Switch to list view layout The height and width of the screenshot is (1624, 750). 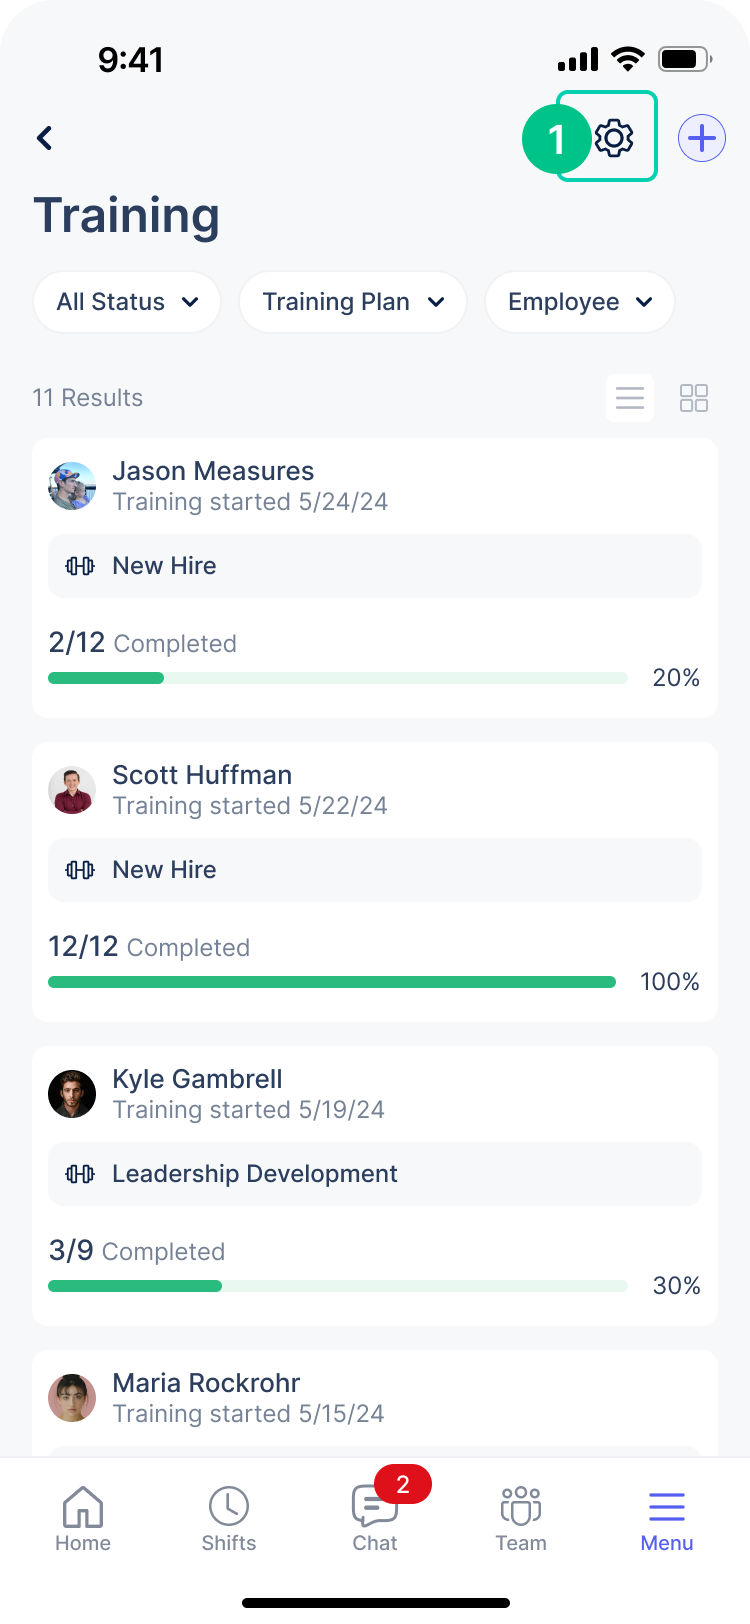630,398
